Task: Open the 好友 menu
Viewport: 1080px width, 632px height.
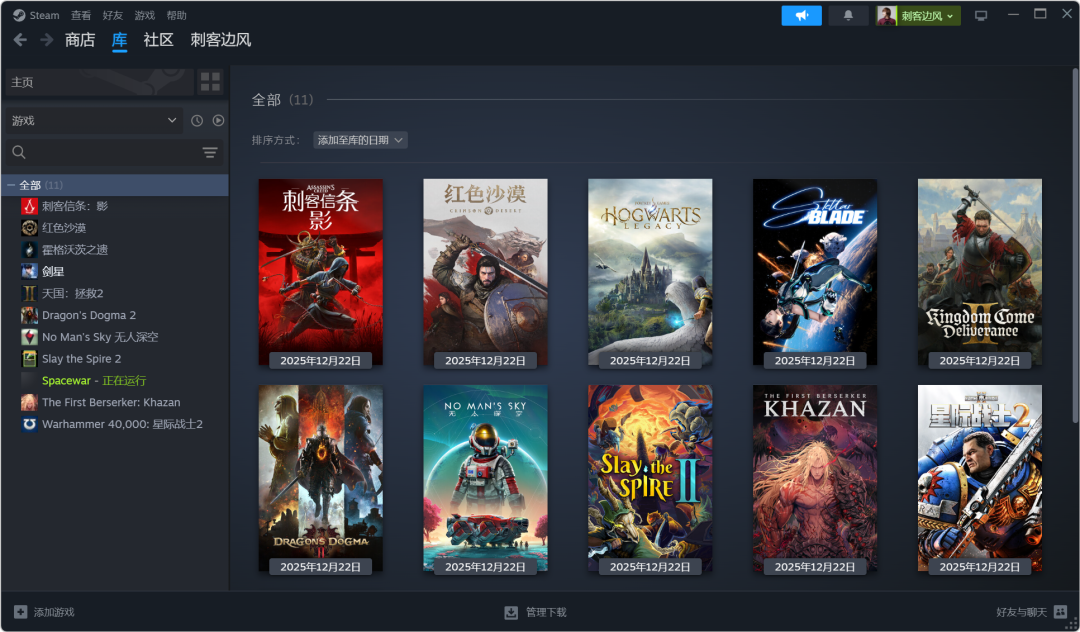Action: pos(112,15)
